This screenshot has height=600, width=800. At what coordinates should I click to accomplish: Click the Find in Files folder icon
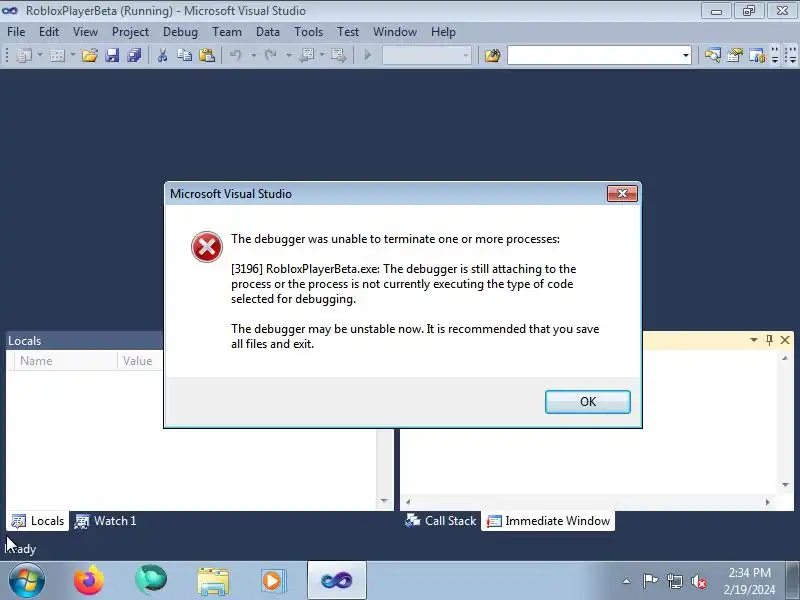[x=492, y=55]
